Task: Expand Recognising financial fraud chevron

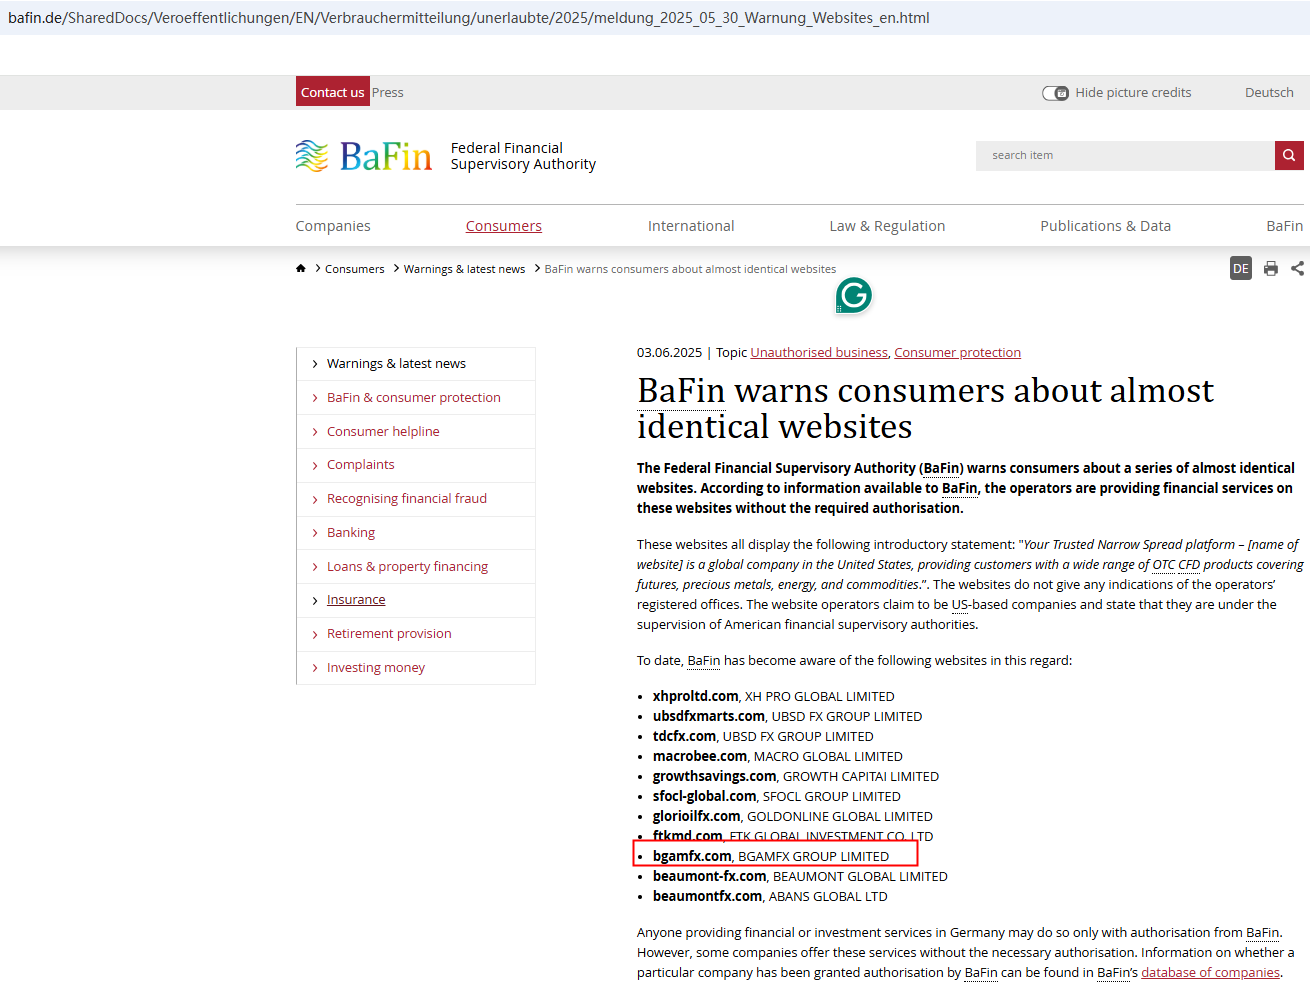Action: click(x=315, y=499)
